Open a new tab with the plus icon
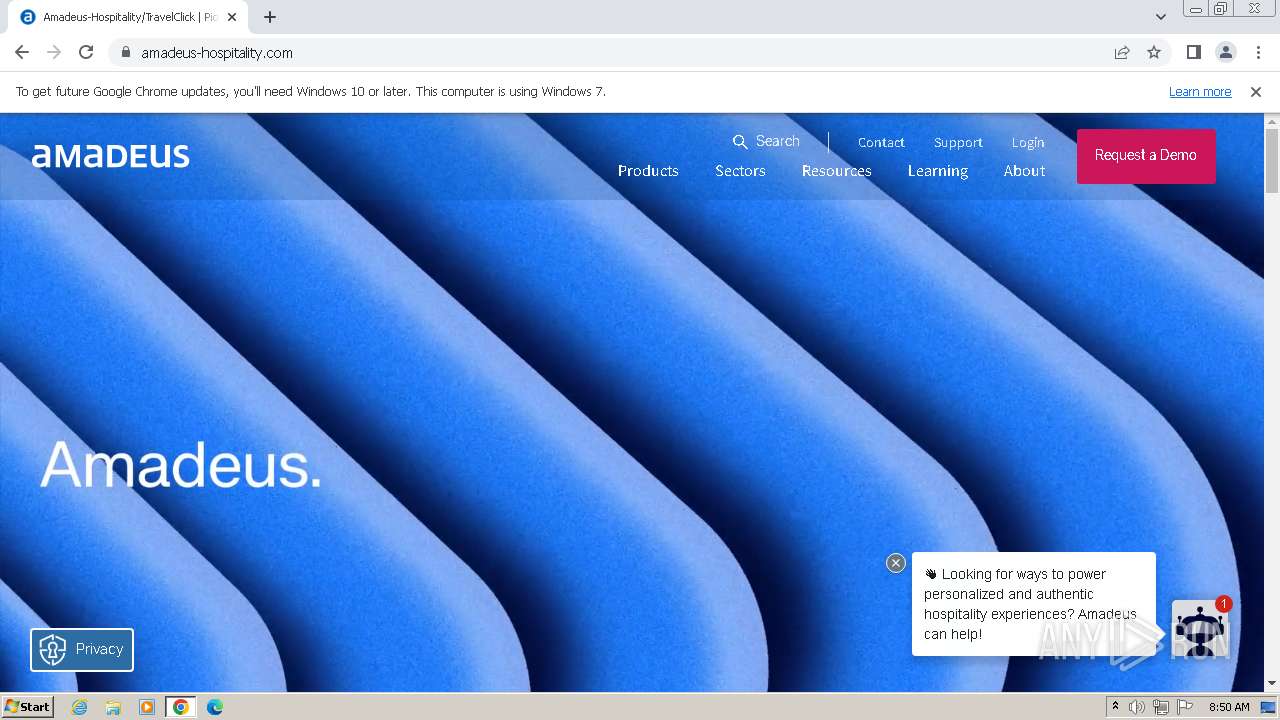1280x720 pixels. 270,17
